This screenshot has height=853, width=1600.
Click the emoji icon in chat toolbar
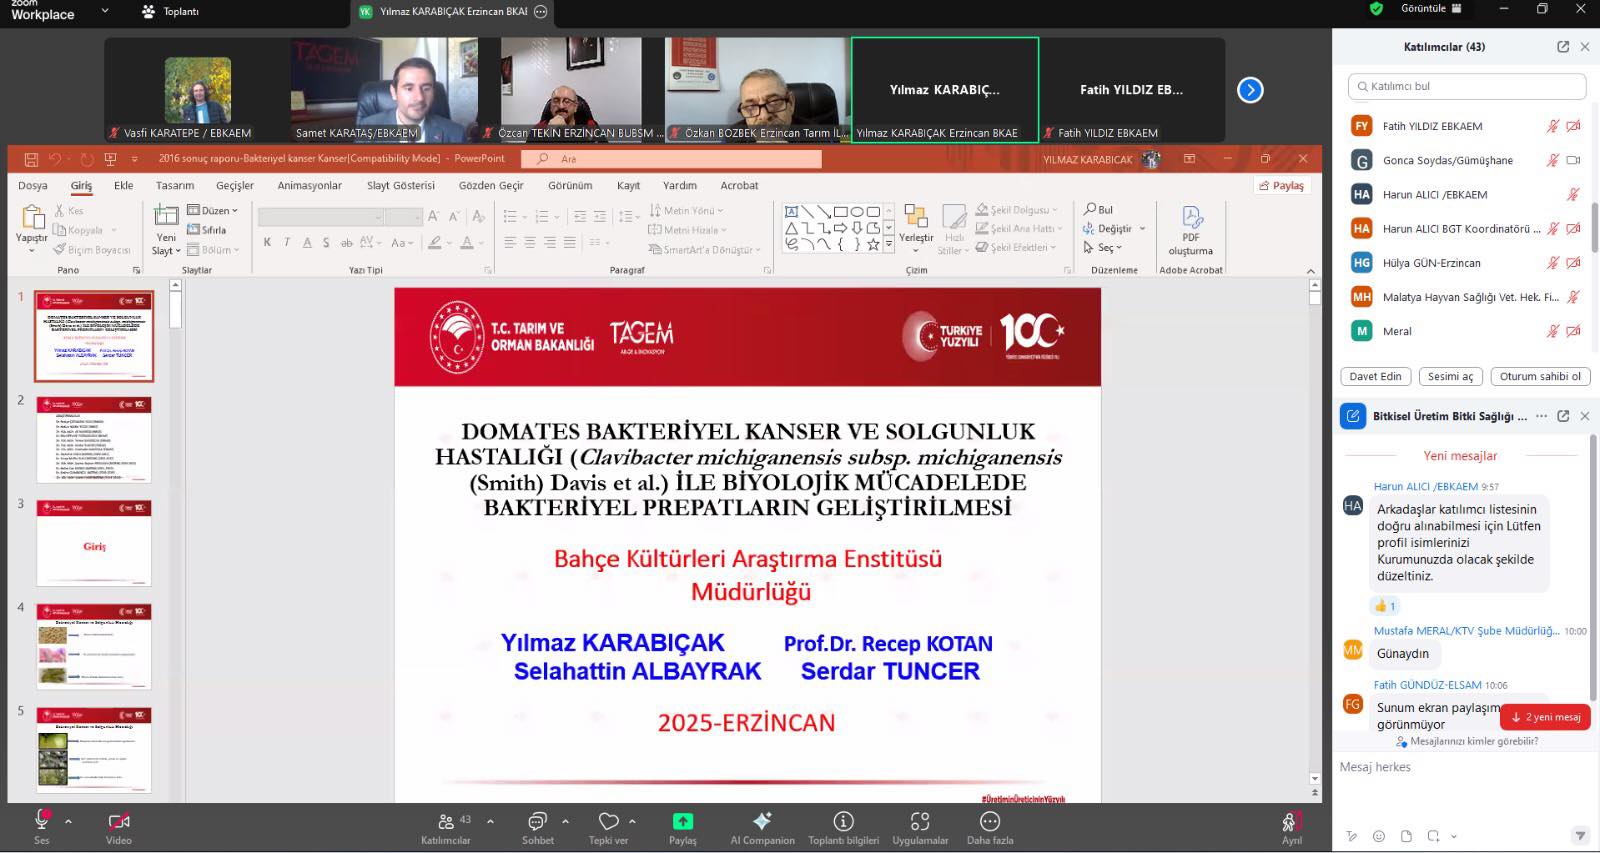1379,836
